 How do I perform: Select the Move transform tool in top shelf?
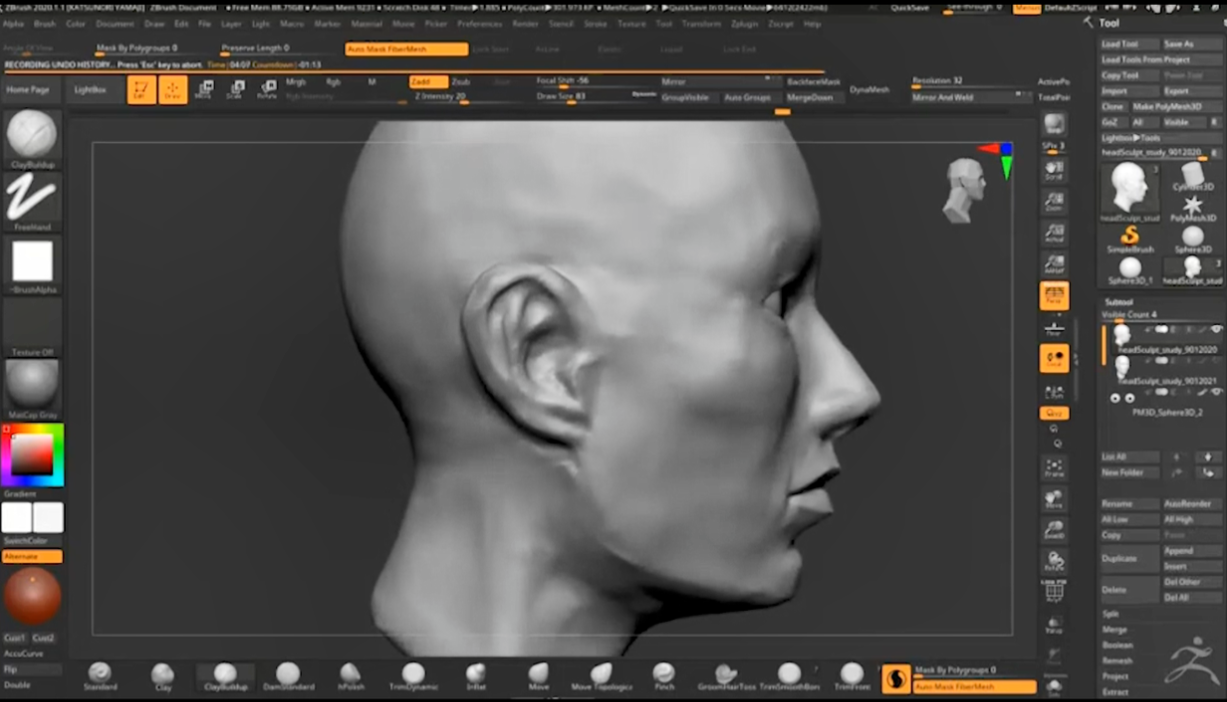204,90
